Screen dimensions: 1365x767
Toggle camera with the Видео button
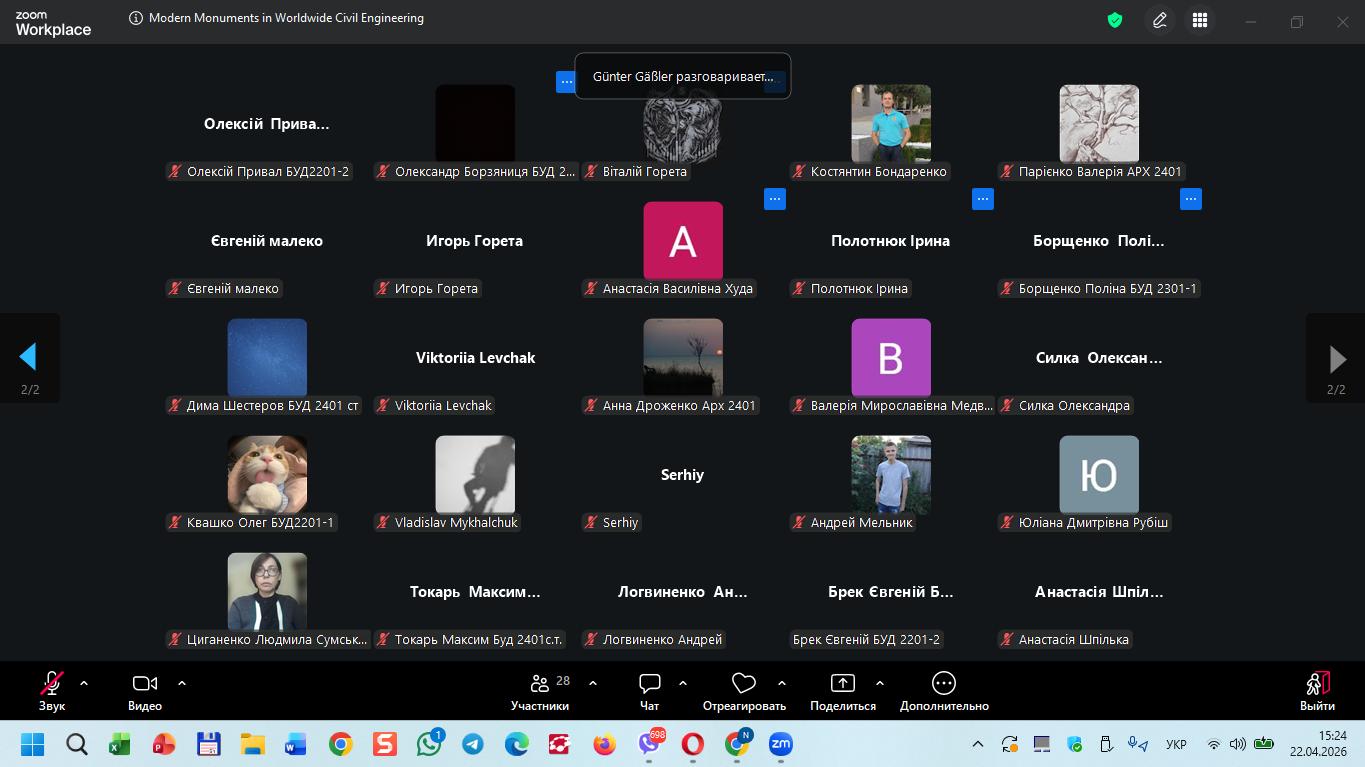coord(145,691)
